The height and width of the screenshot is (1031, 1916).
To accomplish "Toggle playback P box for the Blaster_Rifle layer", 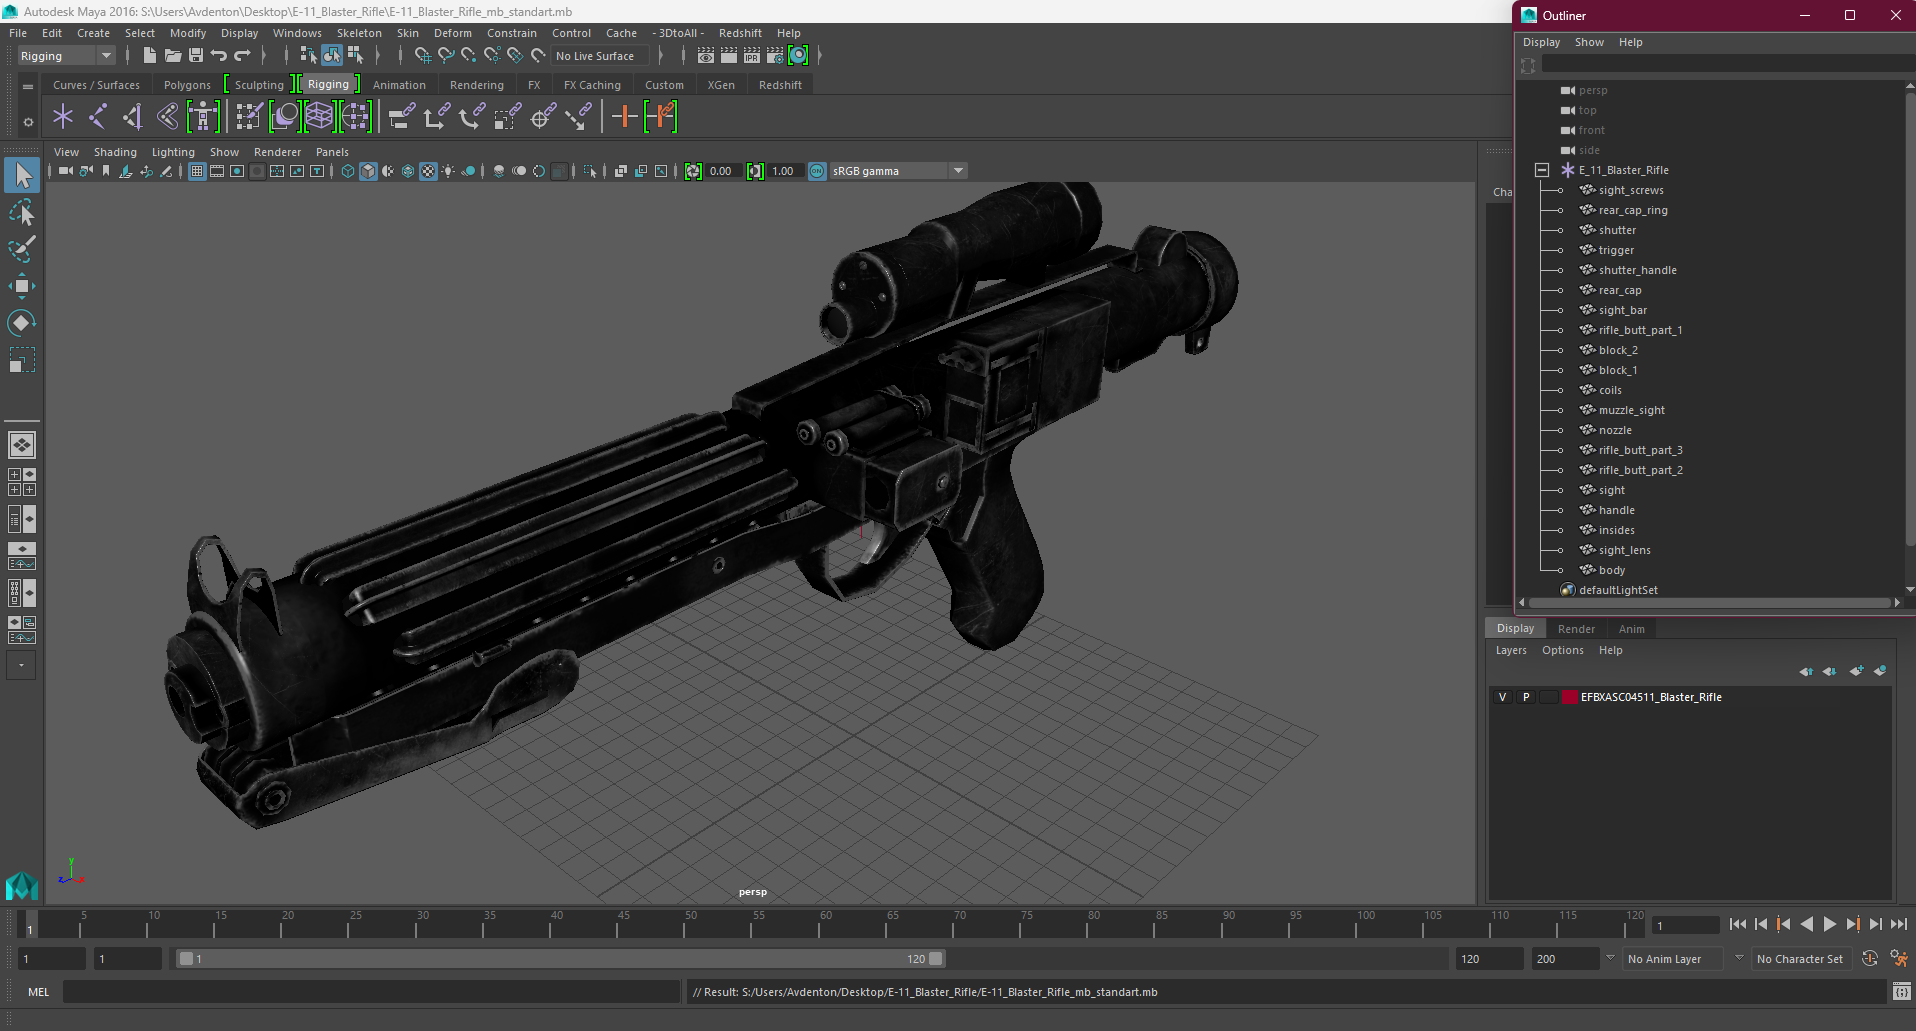I will tap(1526, 697).
